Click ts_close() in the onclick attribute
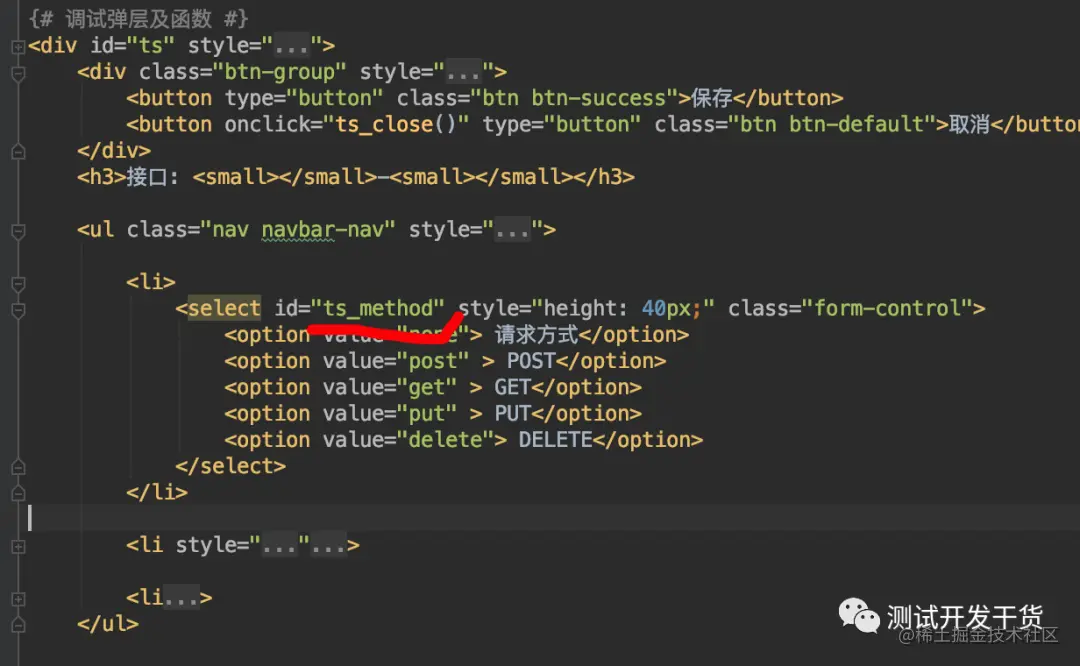This screenshot has height=666, width=1080. click(395, 125)
